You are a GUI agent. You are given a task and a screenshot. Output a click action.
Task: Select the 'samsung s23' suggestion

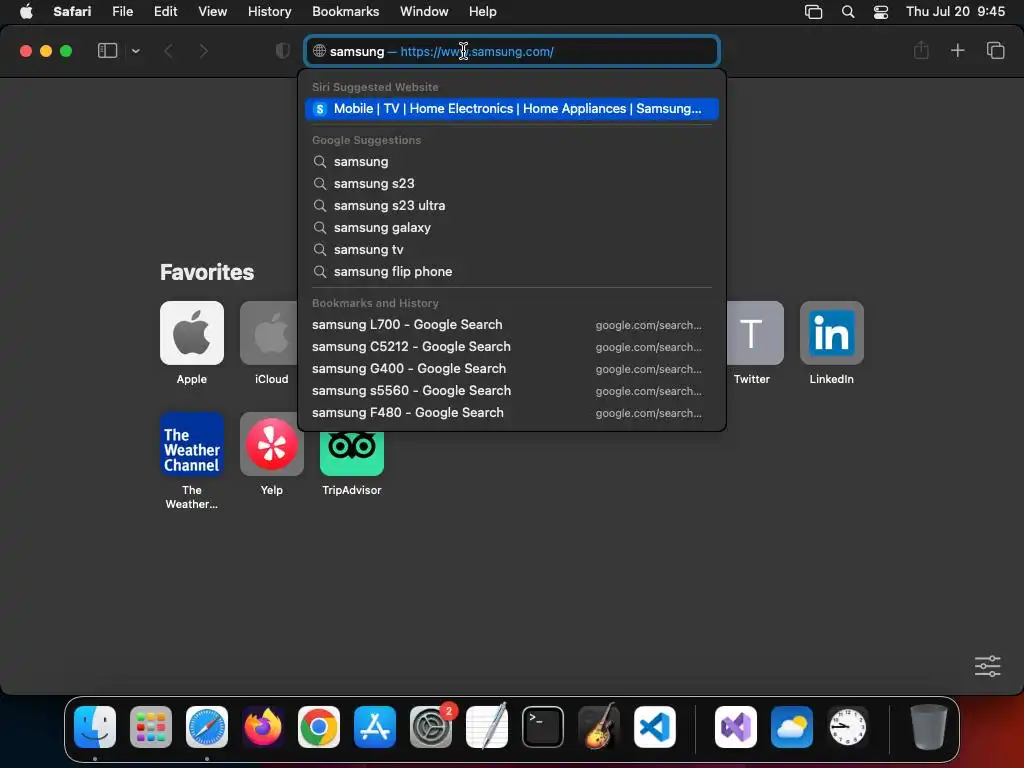pos(512,184)
